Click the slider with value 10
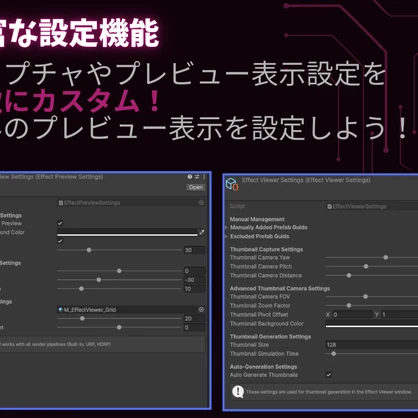 pyautogui.click(x=119, y=289)
